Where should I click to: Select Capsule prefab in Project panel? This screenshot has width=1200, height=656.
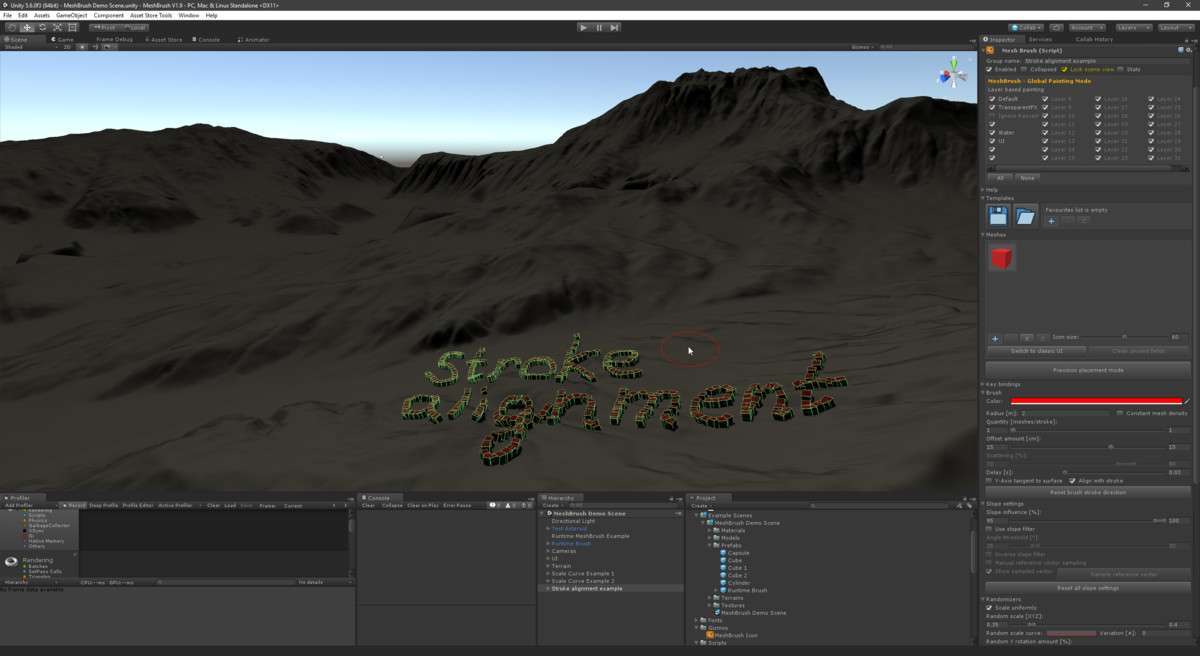[738, 553]
